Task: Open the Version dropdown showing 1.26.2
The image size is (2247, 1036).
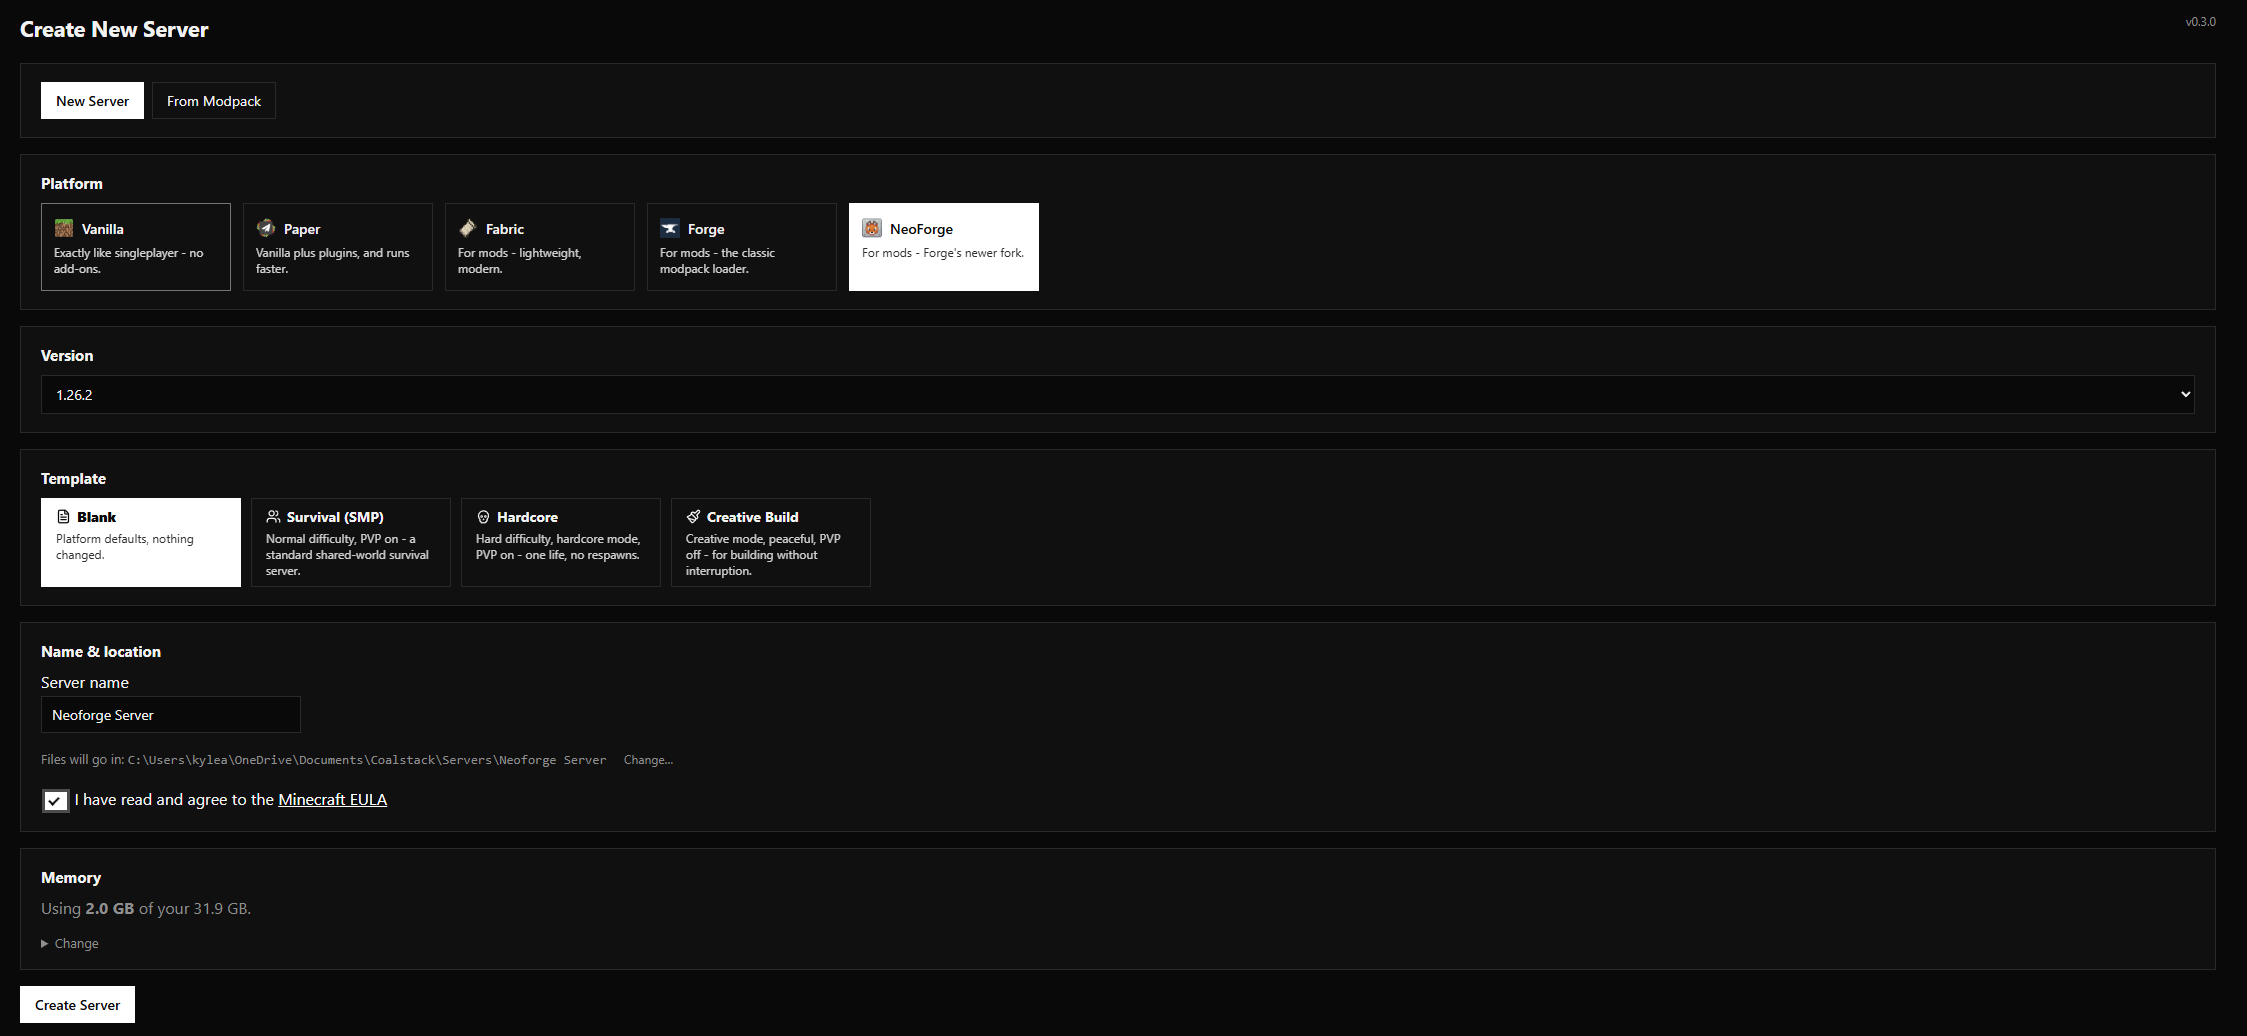Action: click(x=1118, y=395)
